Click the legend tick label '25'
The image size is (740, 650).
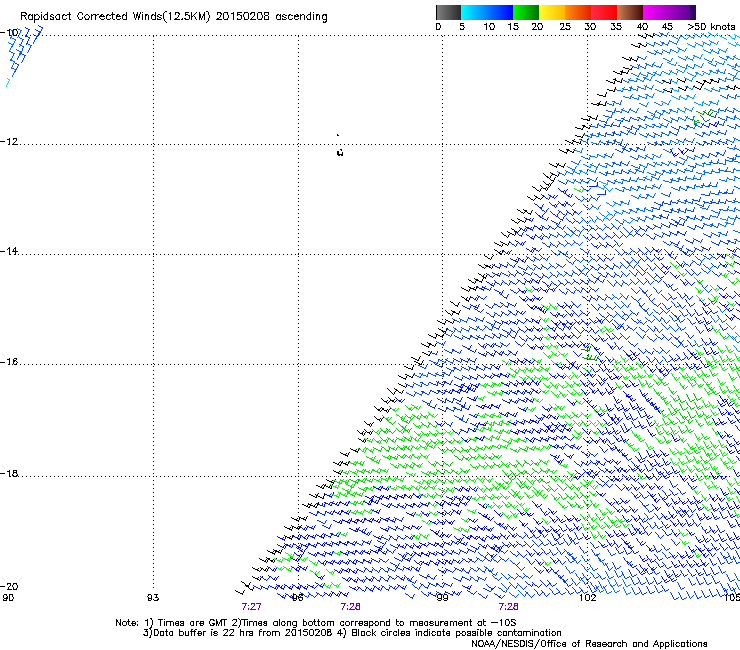coord(565,27)
